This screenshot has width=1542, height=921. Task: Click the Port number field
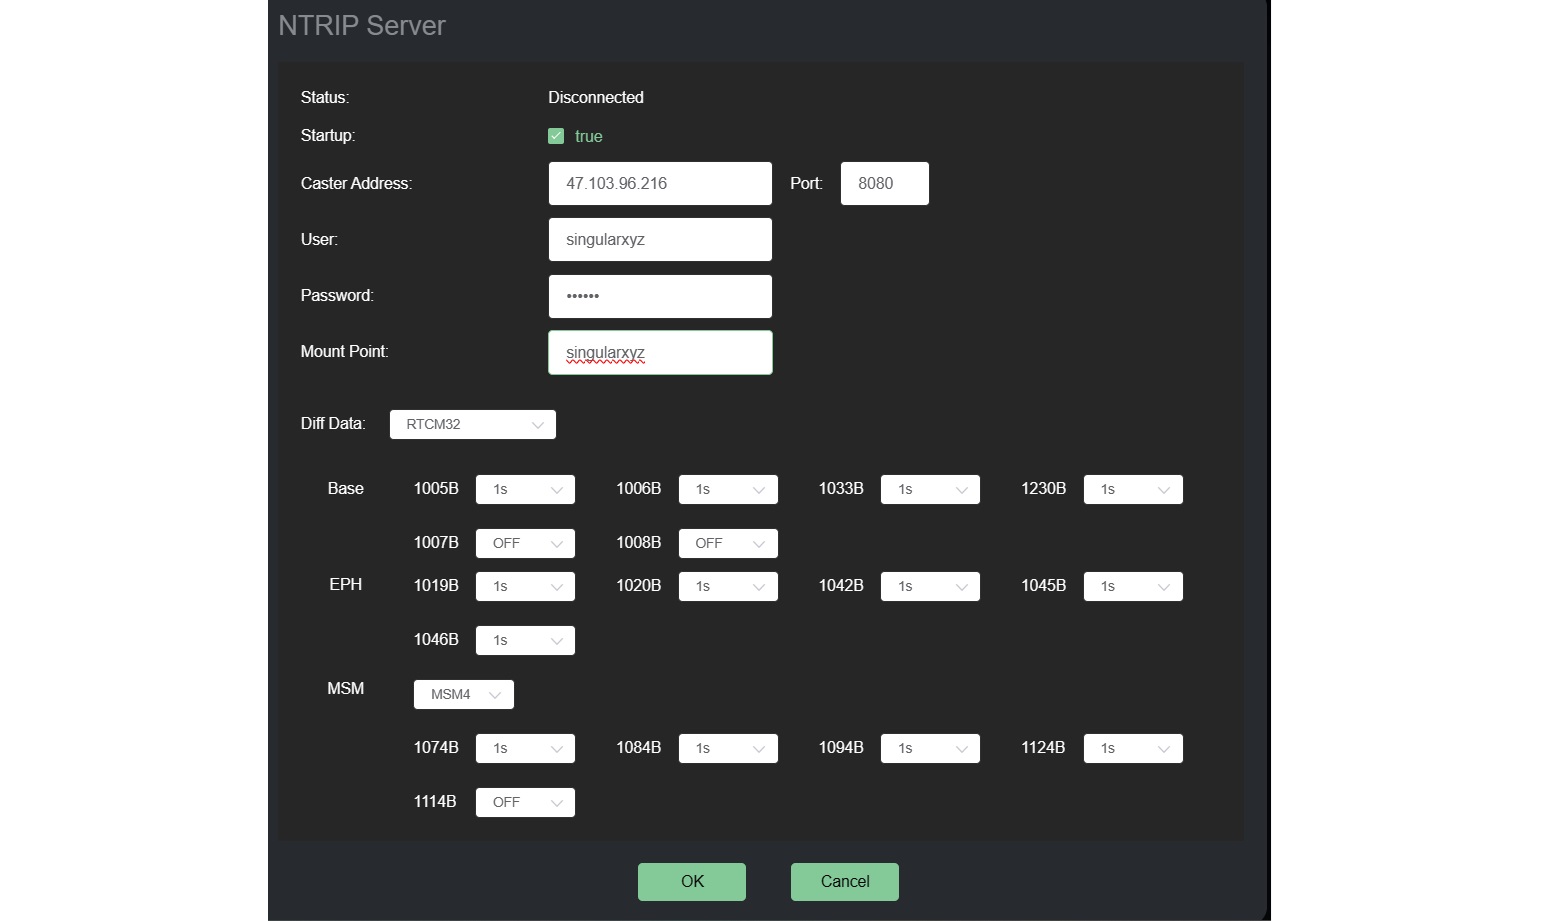(884, 184)
